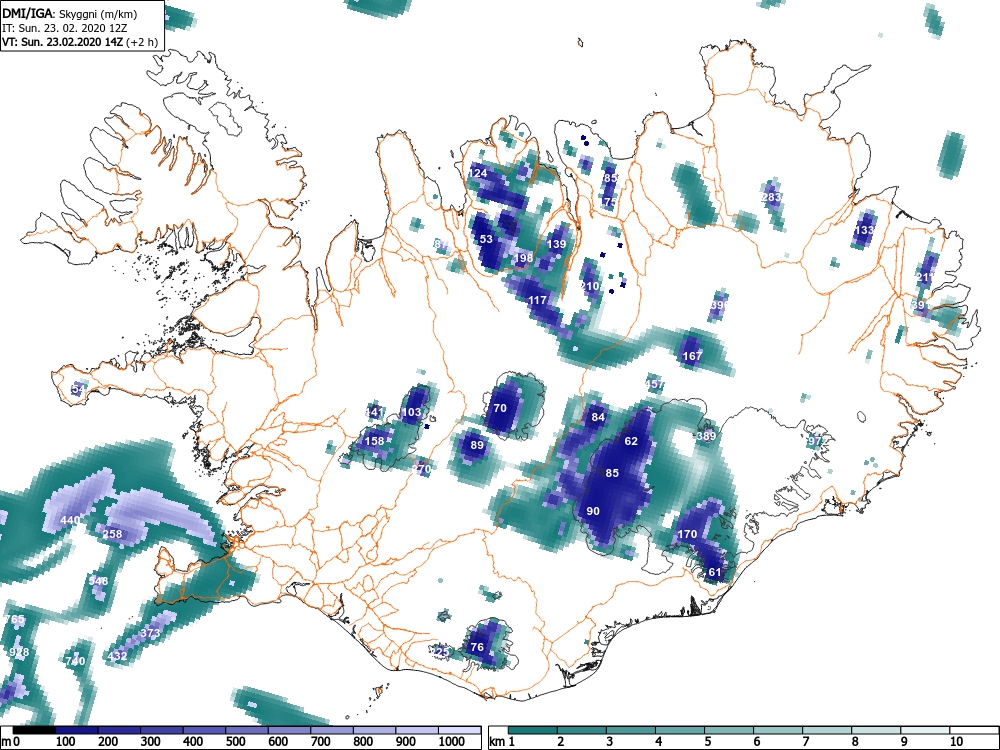Click the map value '70' on the glacier

coord(500,408)
